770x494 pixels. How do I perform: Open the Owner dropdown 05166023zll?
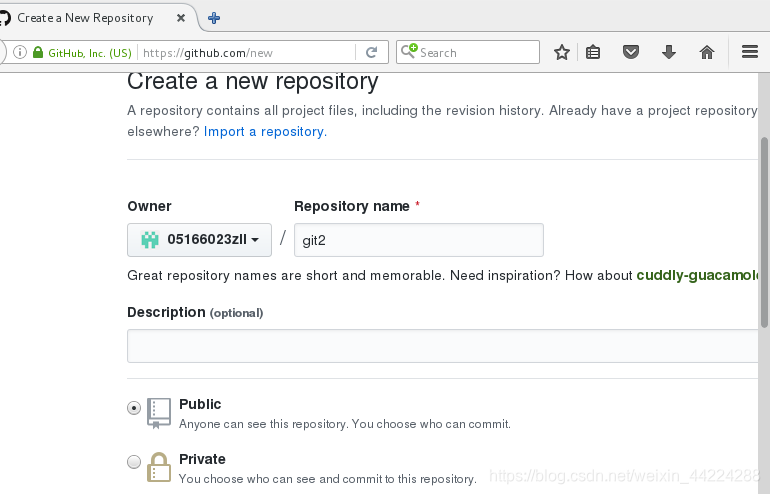coord(199,240)
